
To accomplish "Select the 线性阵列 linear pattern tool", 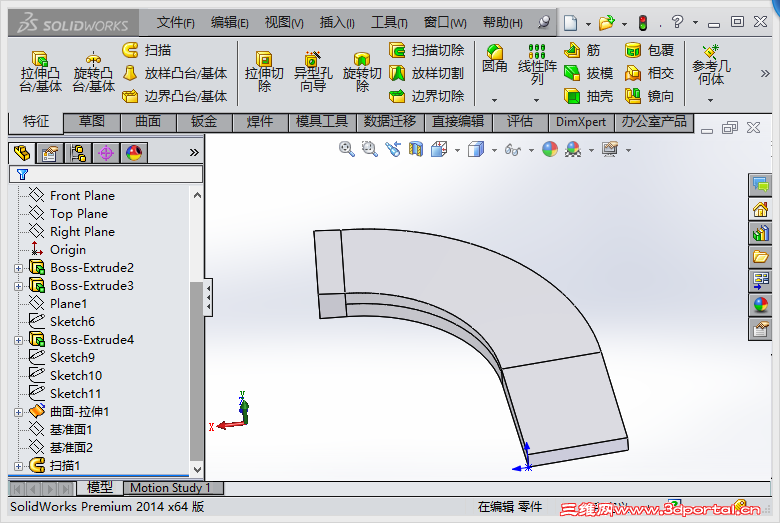I will [537, 64].
